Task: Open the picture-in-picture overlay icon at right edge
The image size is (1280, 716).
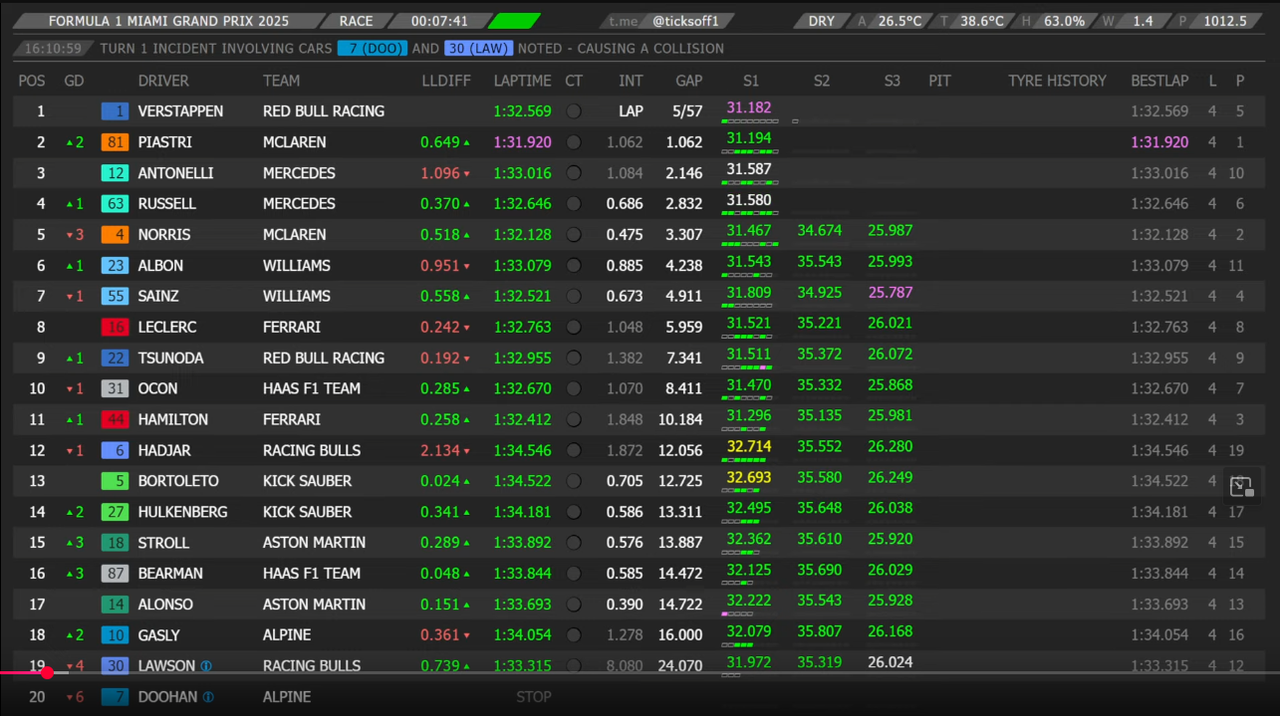Action: (1241, 487)
